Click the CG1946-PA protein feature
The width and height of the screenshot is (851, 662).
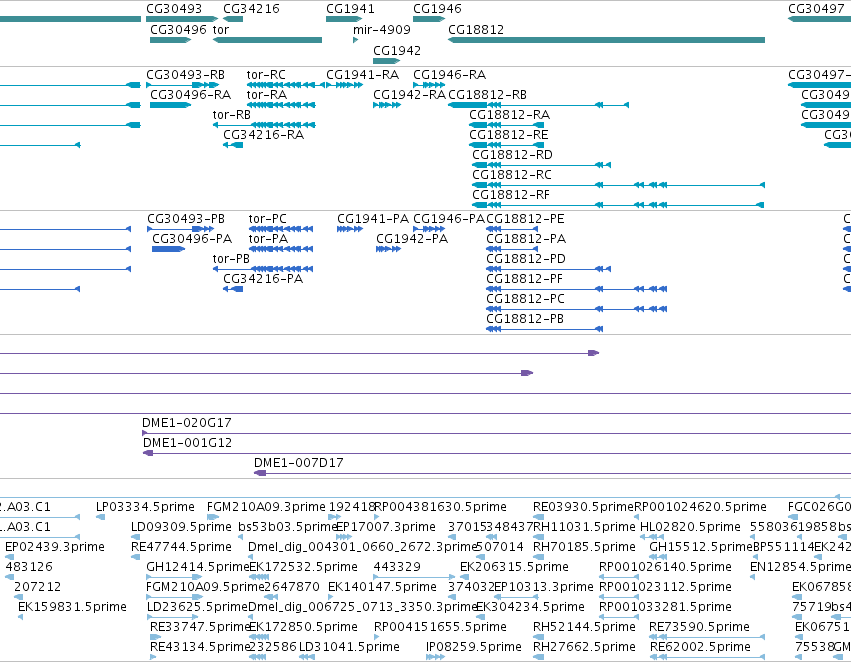(x=429, y=229)
